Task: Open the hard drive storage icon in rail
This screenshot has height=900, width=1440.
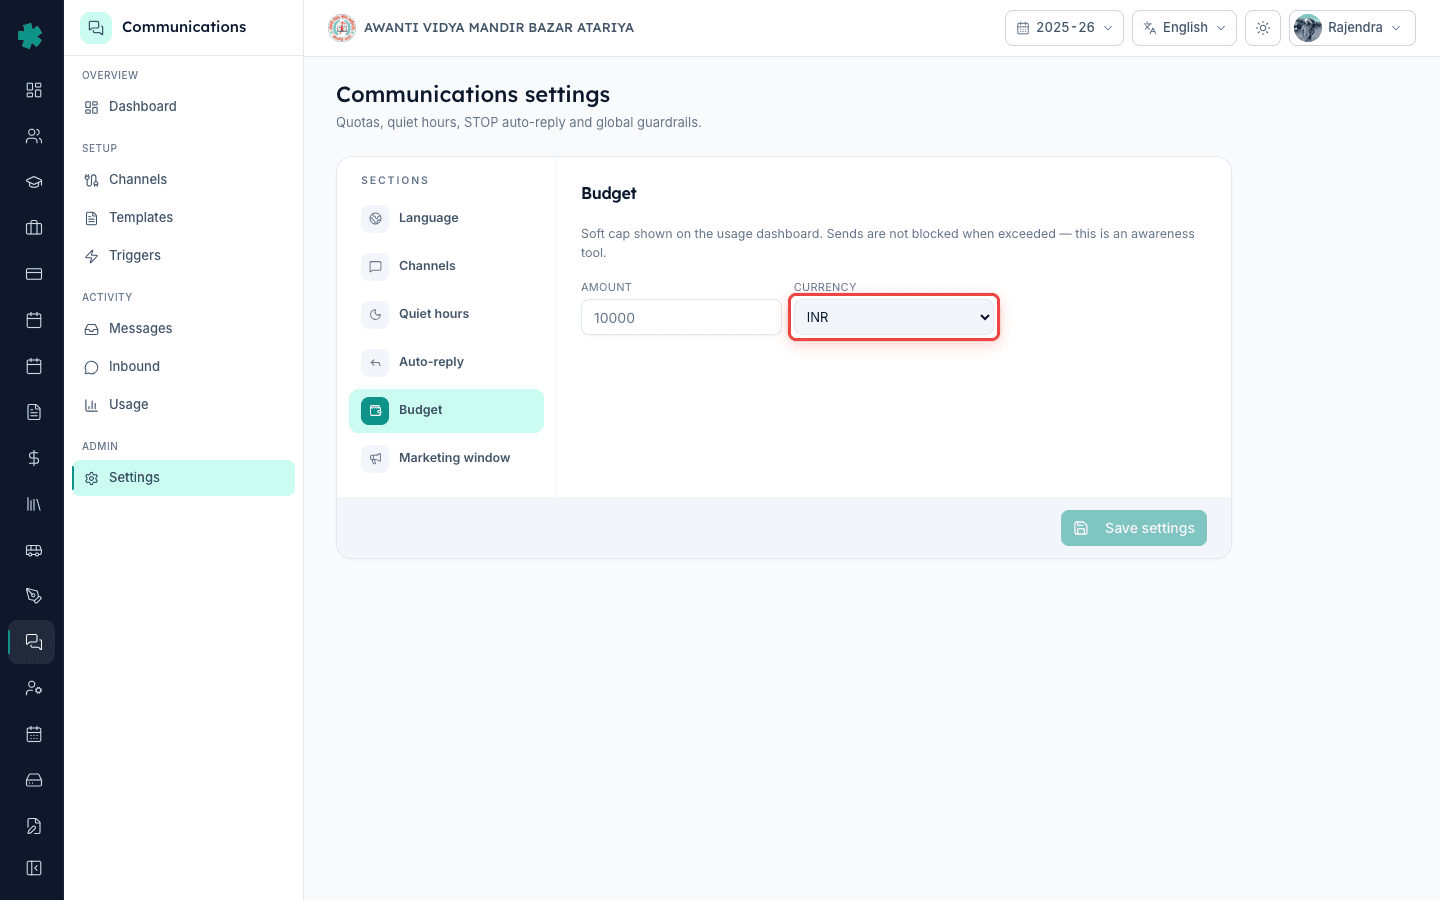Action: tap(34, 780)
